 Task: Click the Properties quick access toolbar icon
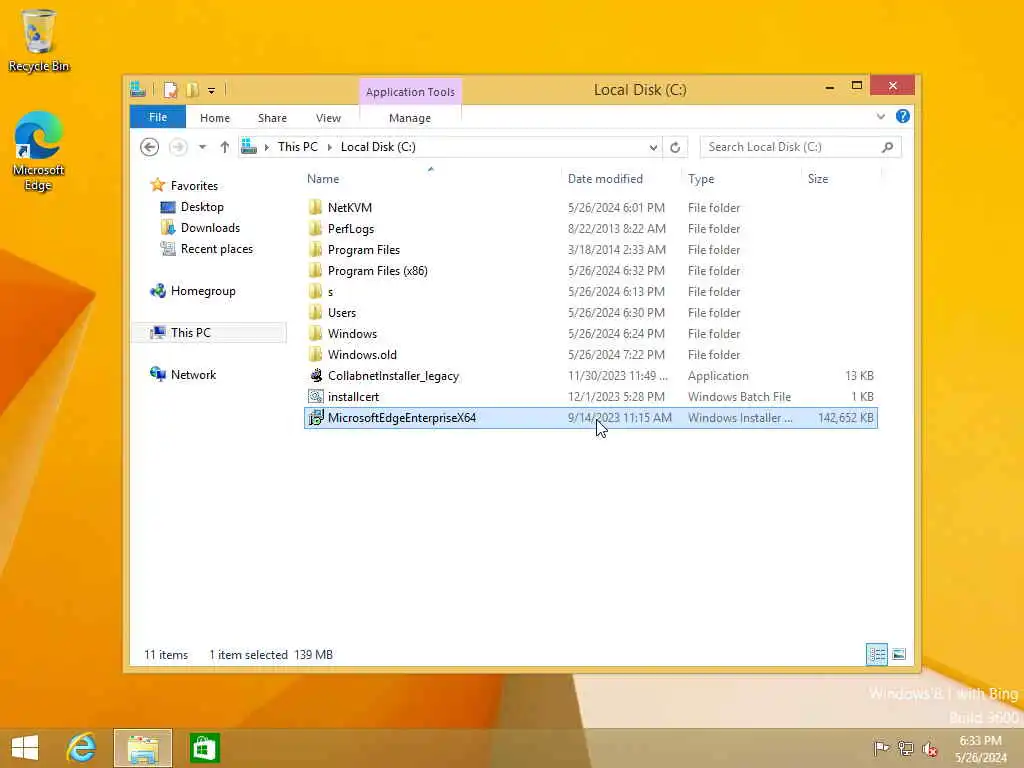170,90
